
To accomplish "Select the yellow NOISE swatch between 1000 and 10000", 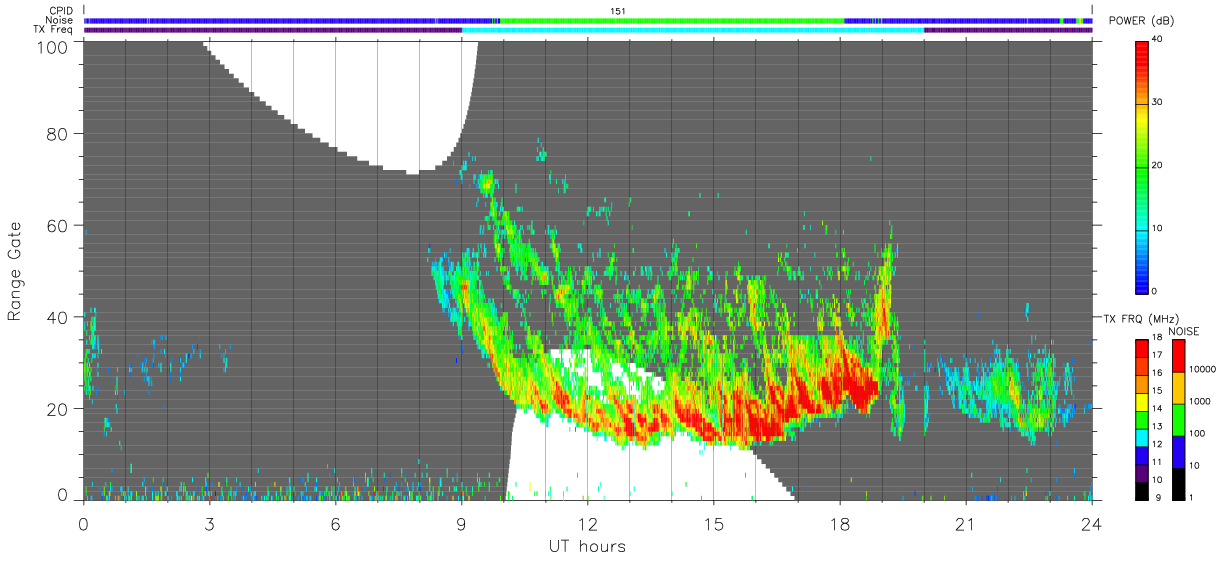I will [x=1179, y=387].
